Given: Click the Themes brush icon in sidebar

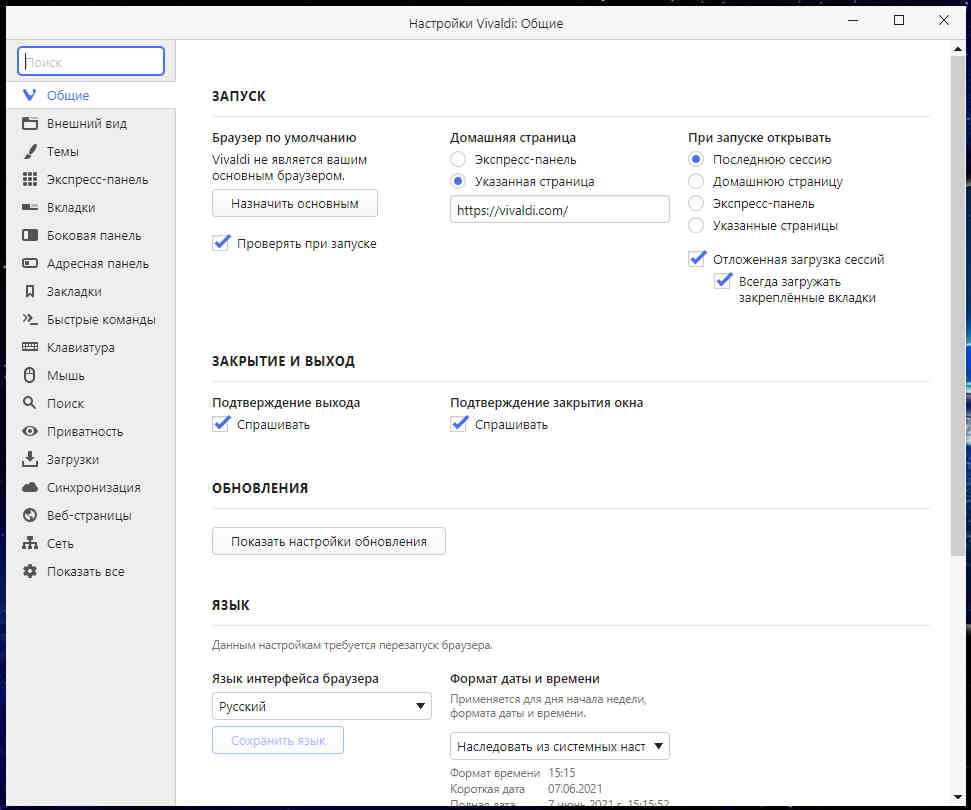Looking at the screenshot, I should (x=30, y=152).
